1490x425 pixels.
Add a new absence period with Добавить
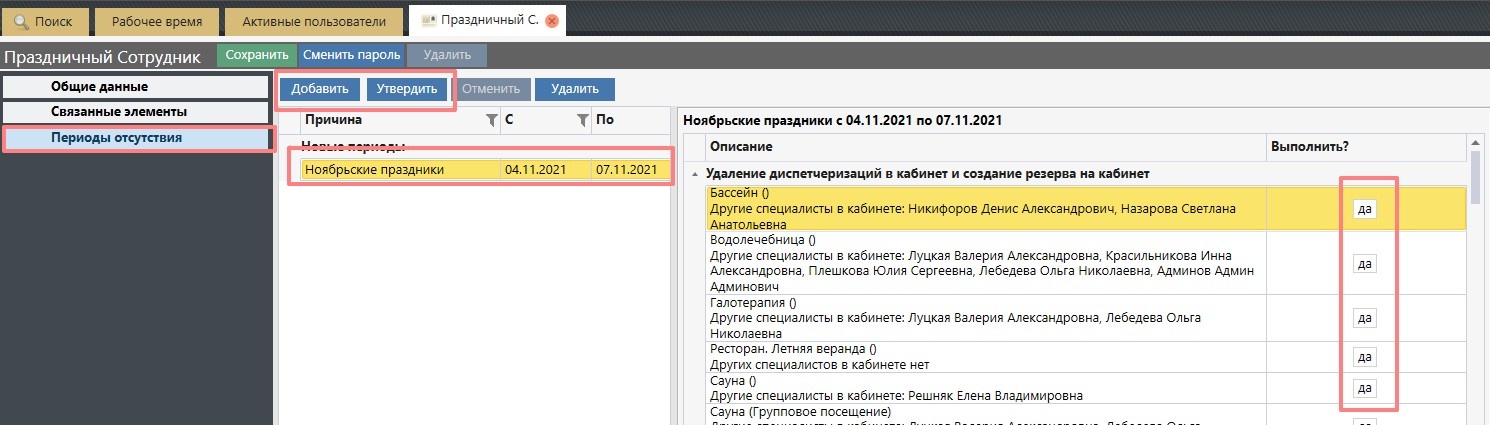[x=319, y=89]
